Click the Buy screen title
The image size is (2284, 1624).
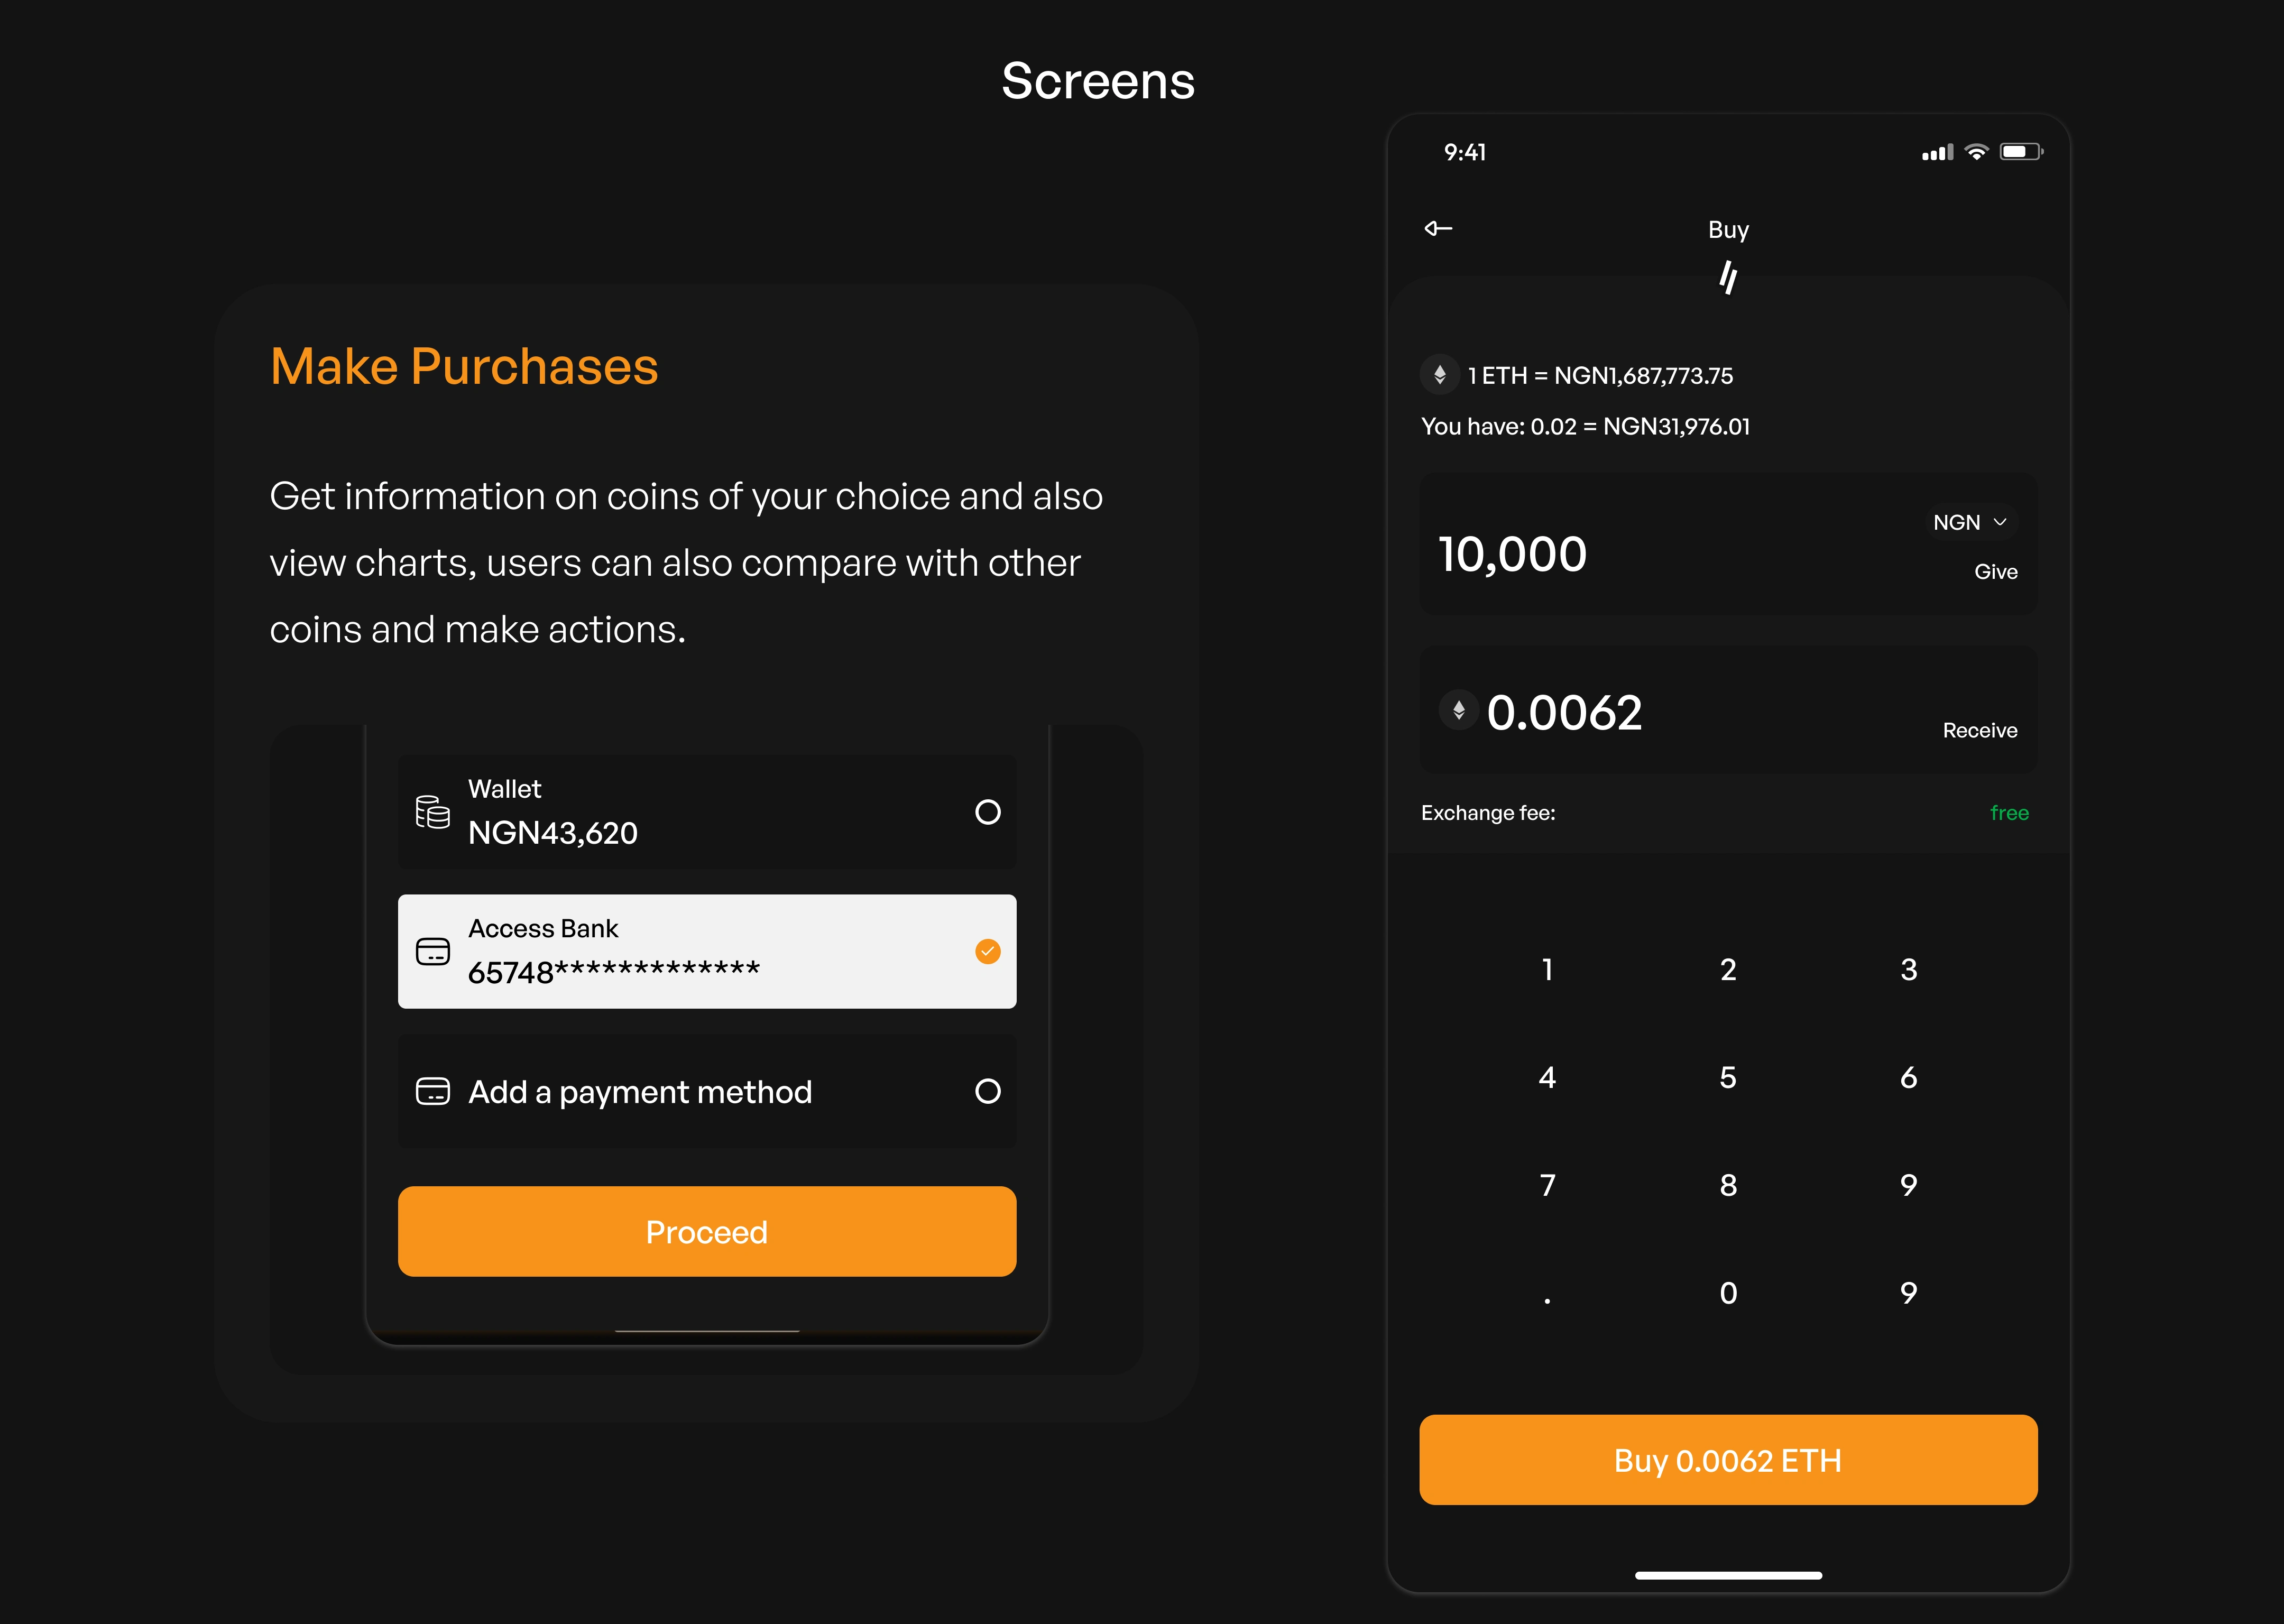[1728, 230]
